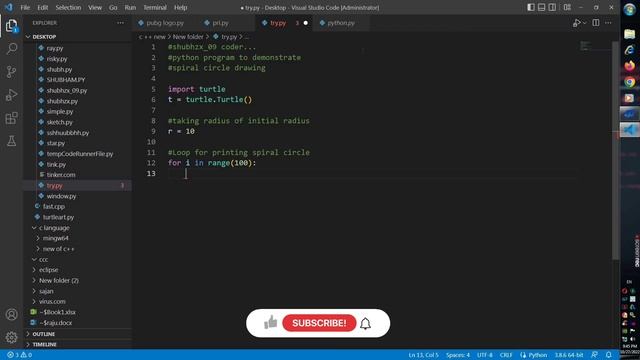
Task: Open the Run menu
Action: point(130,7)
